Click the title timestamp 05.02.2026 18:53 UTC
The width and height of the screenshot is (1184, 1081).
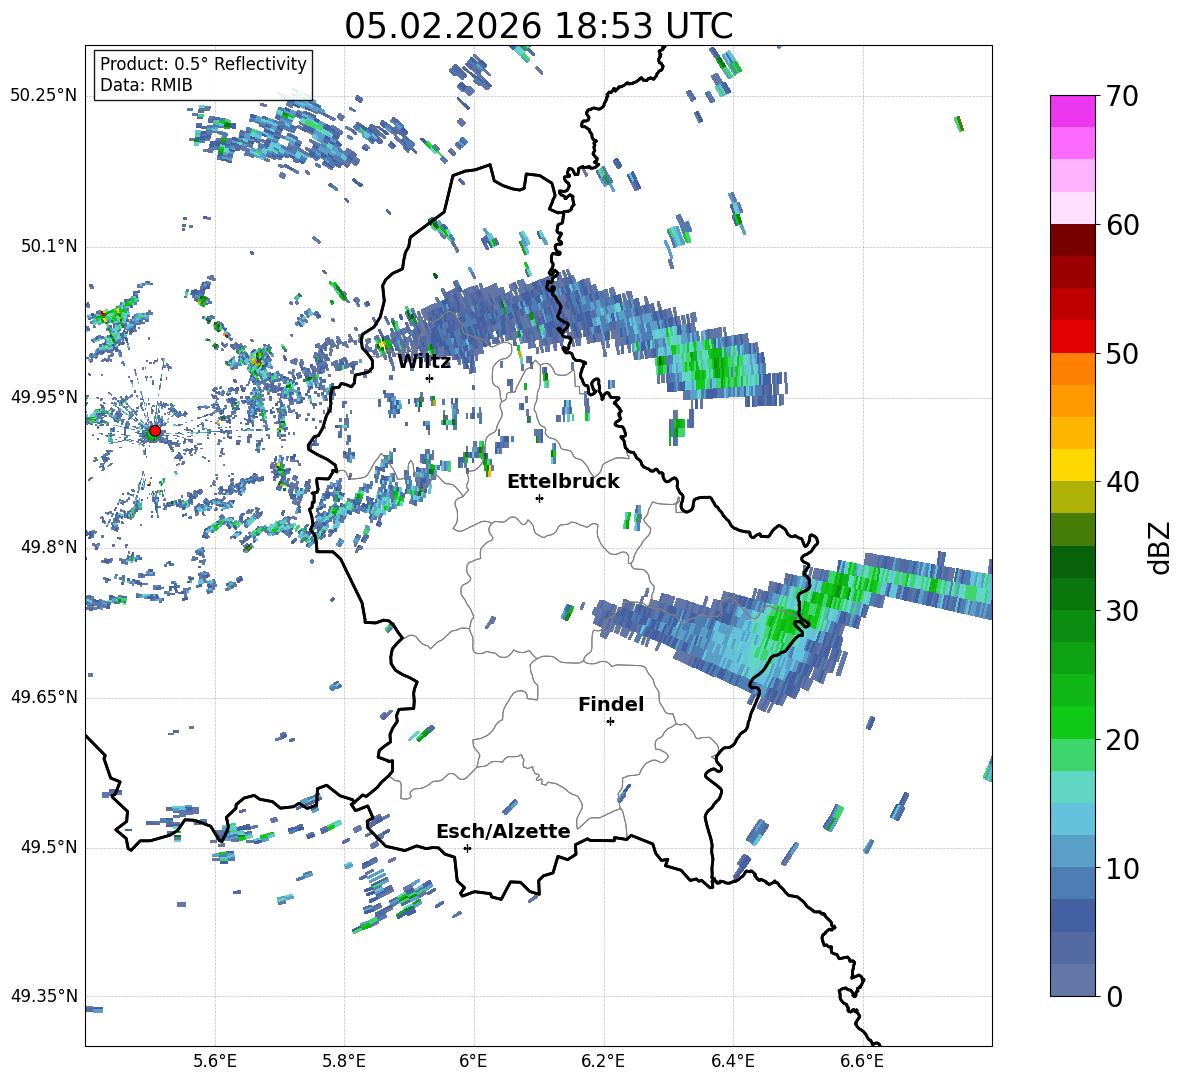[538, 26]
